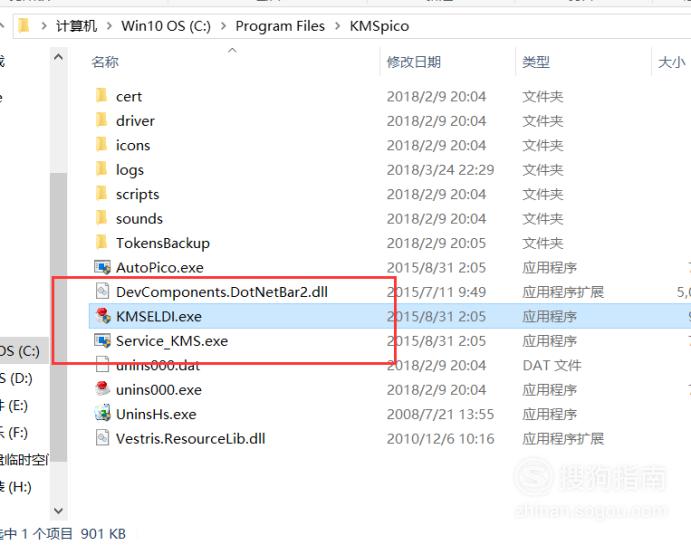Viewport: 691px width, 545px height.
Task: Click the Vestris date 2010/12/6 10:16
Action: (x=440, y=438)
